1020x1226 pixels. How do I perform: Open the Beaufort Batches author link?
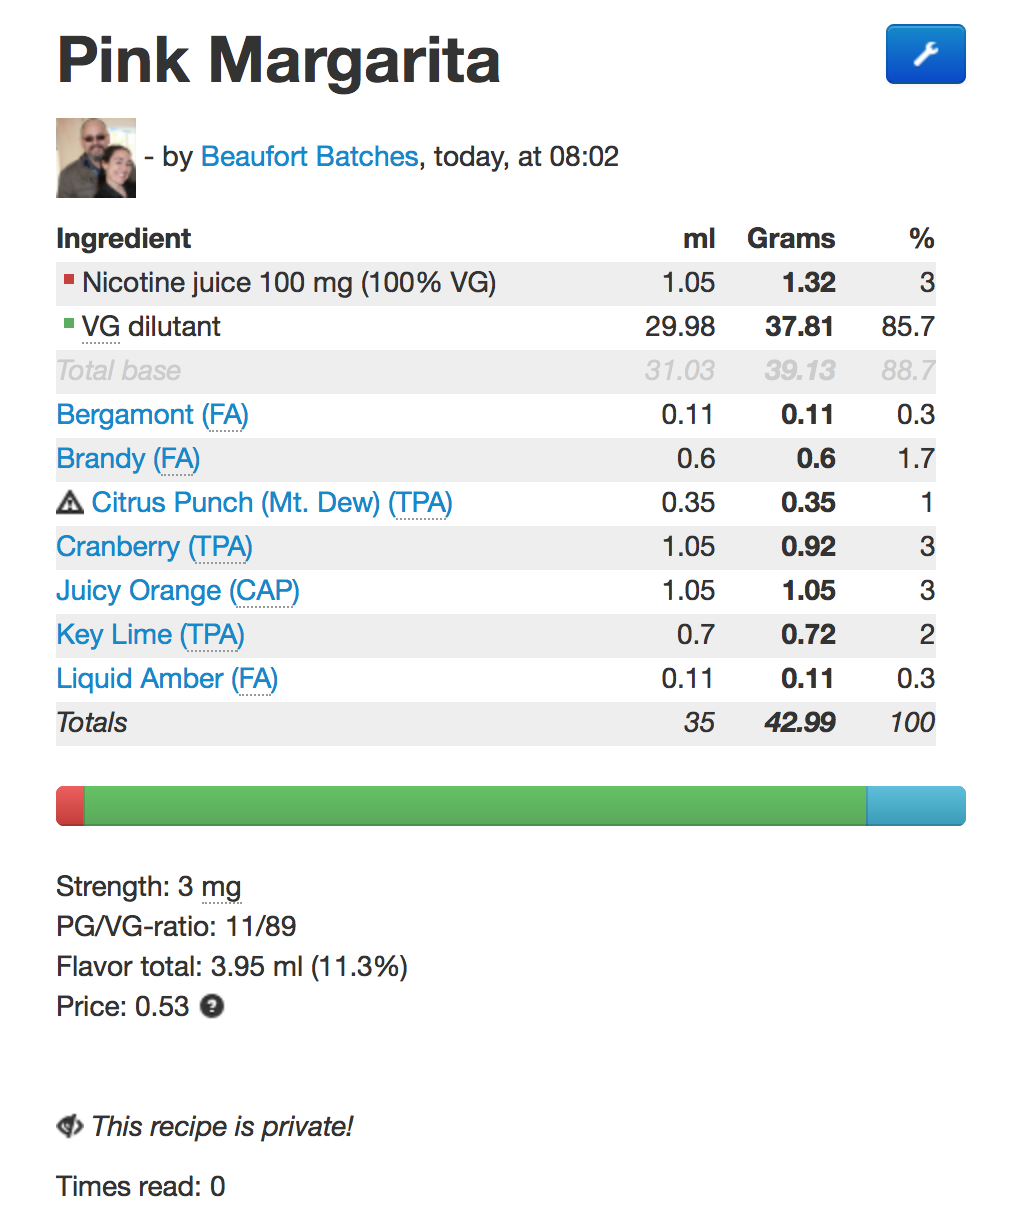point(309,157)
